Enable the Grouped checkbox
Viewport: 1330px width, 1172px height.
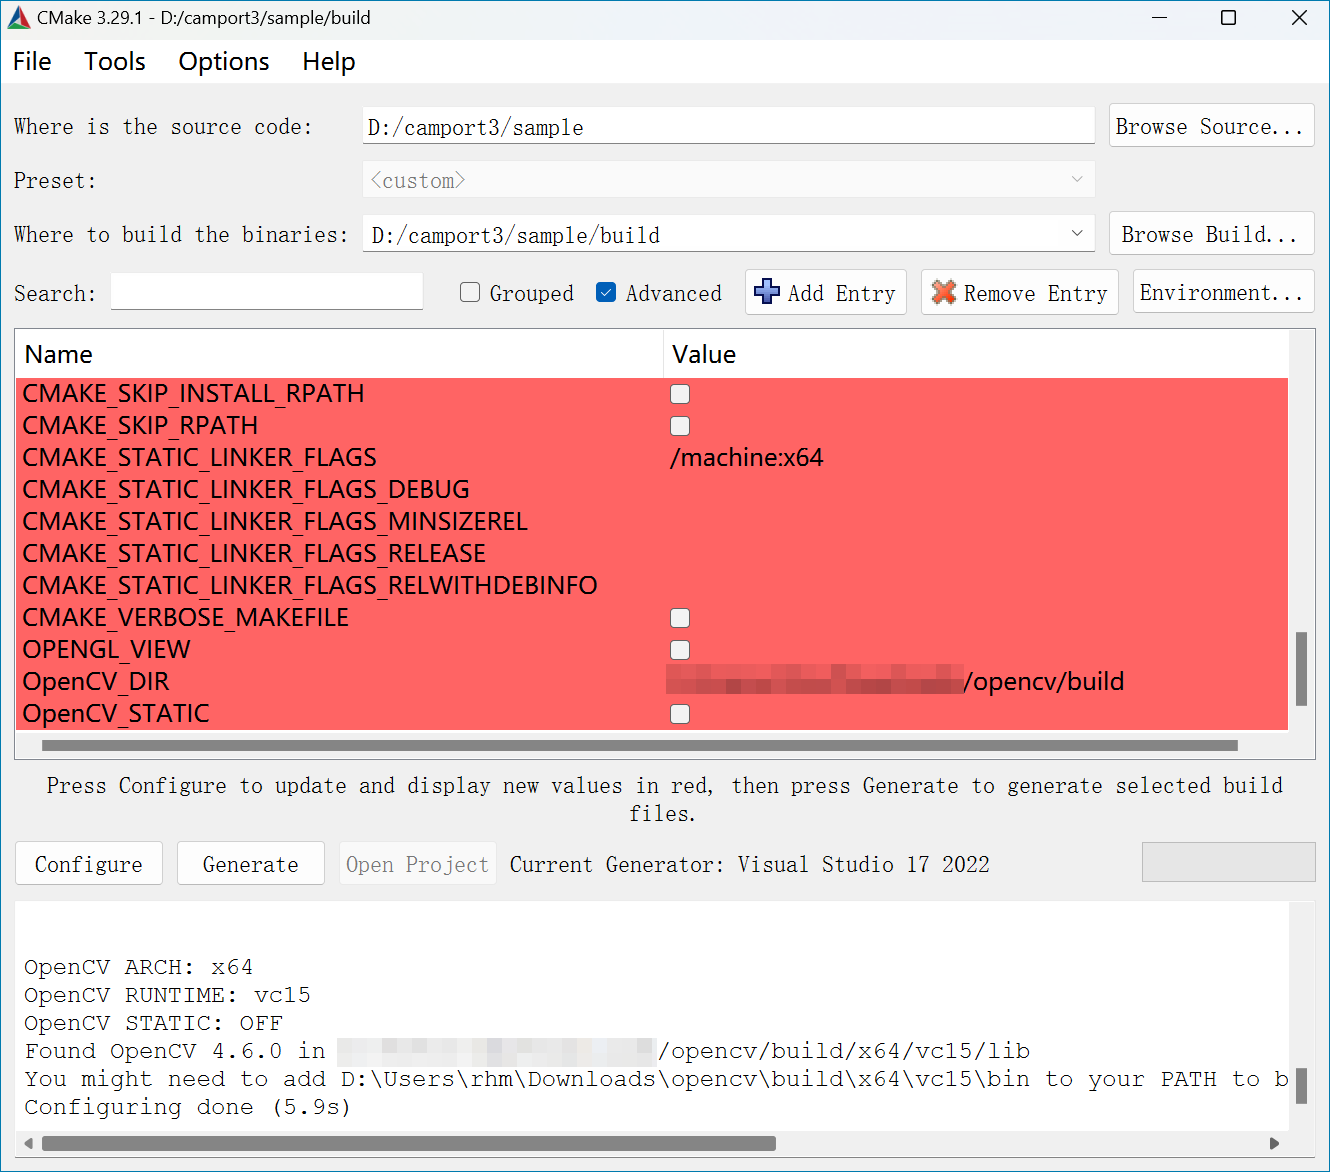[470, 292]
